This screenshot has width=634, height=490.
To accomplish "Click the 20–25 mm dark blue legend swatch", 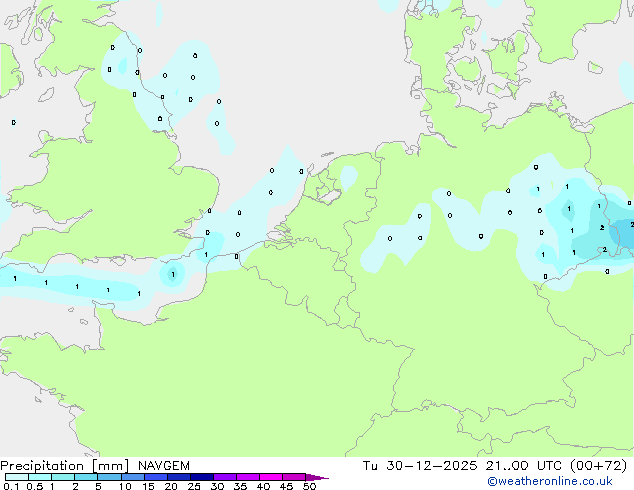I will 179,477.
